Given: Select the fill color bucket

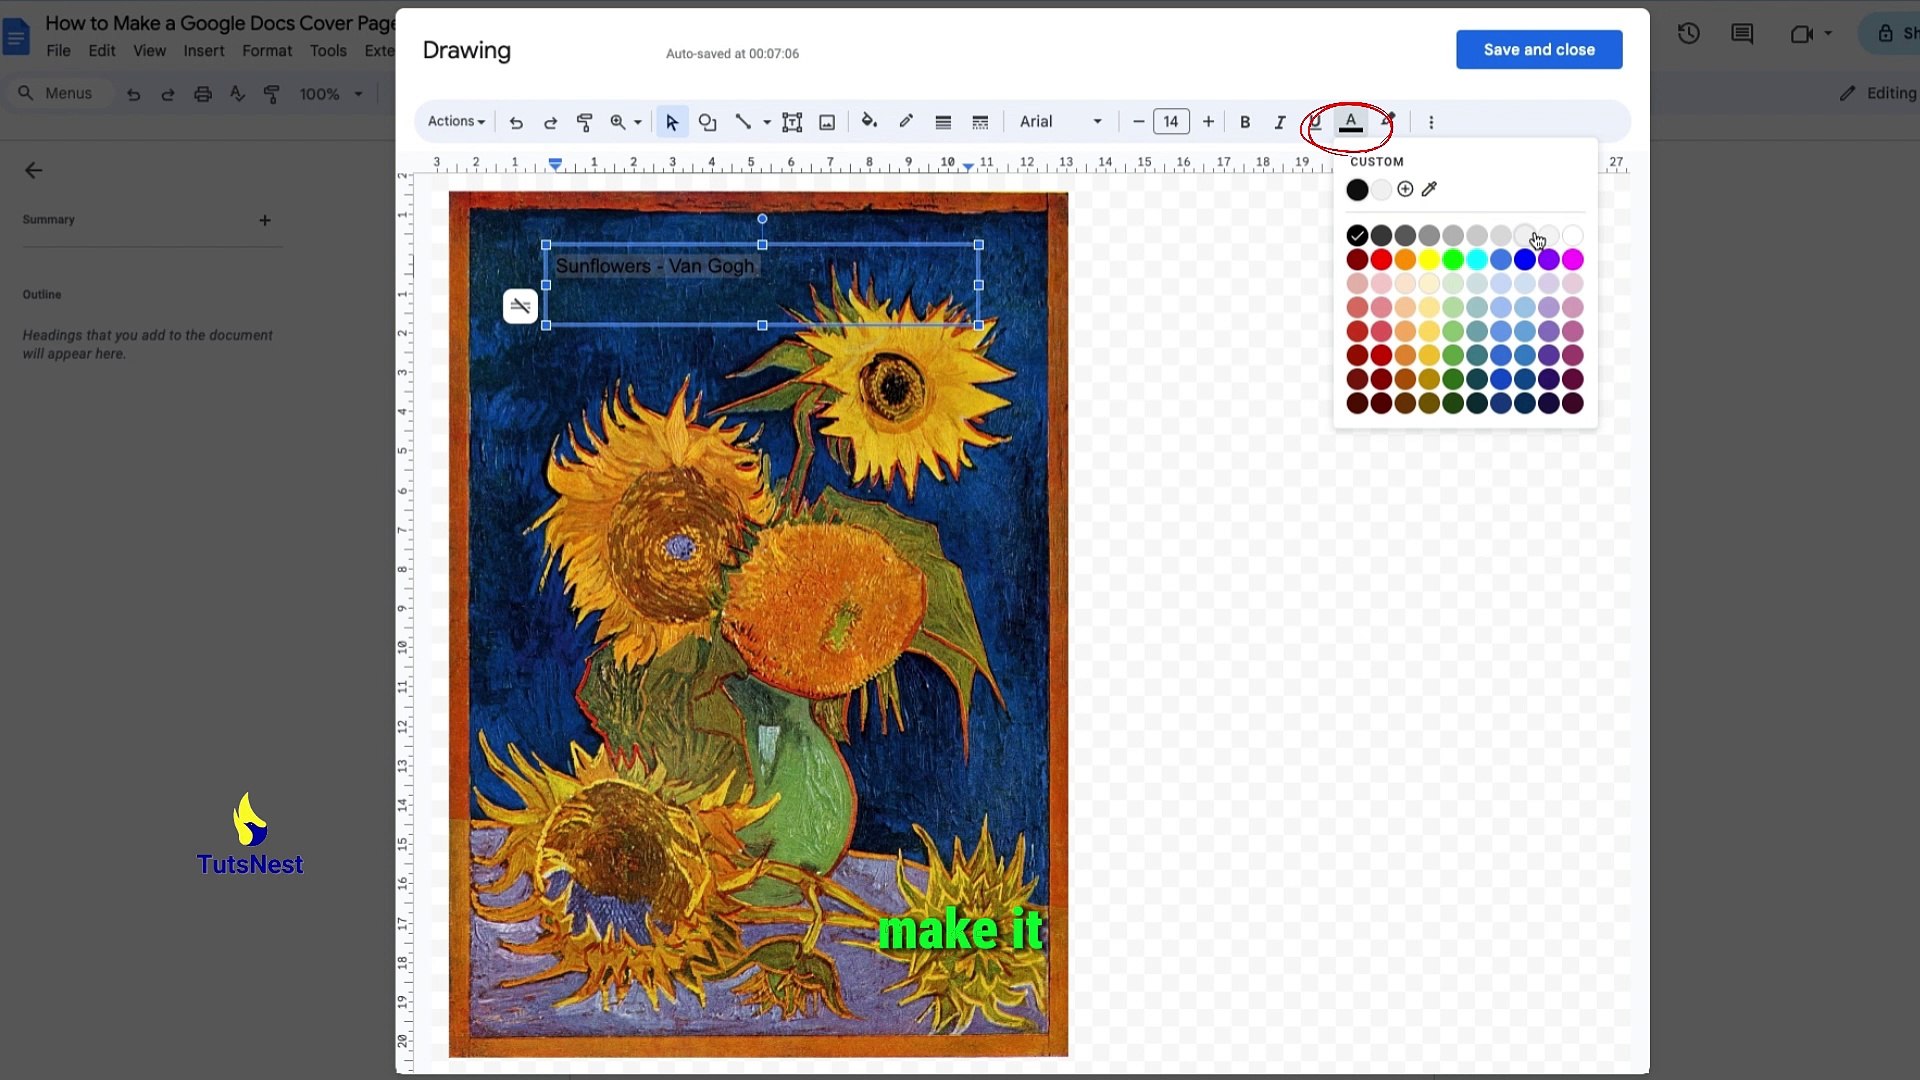Looking at the screenshot, I should click(x=869, y=121).
